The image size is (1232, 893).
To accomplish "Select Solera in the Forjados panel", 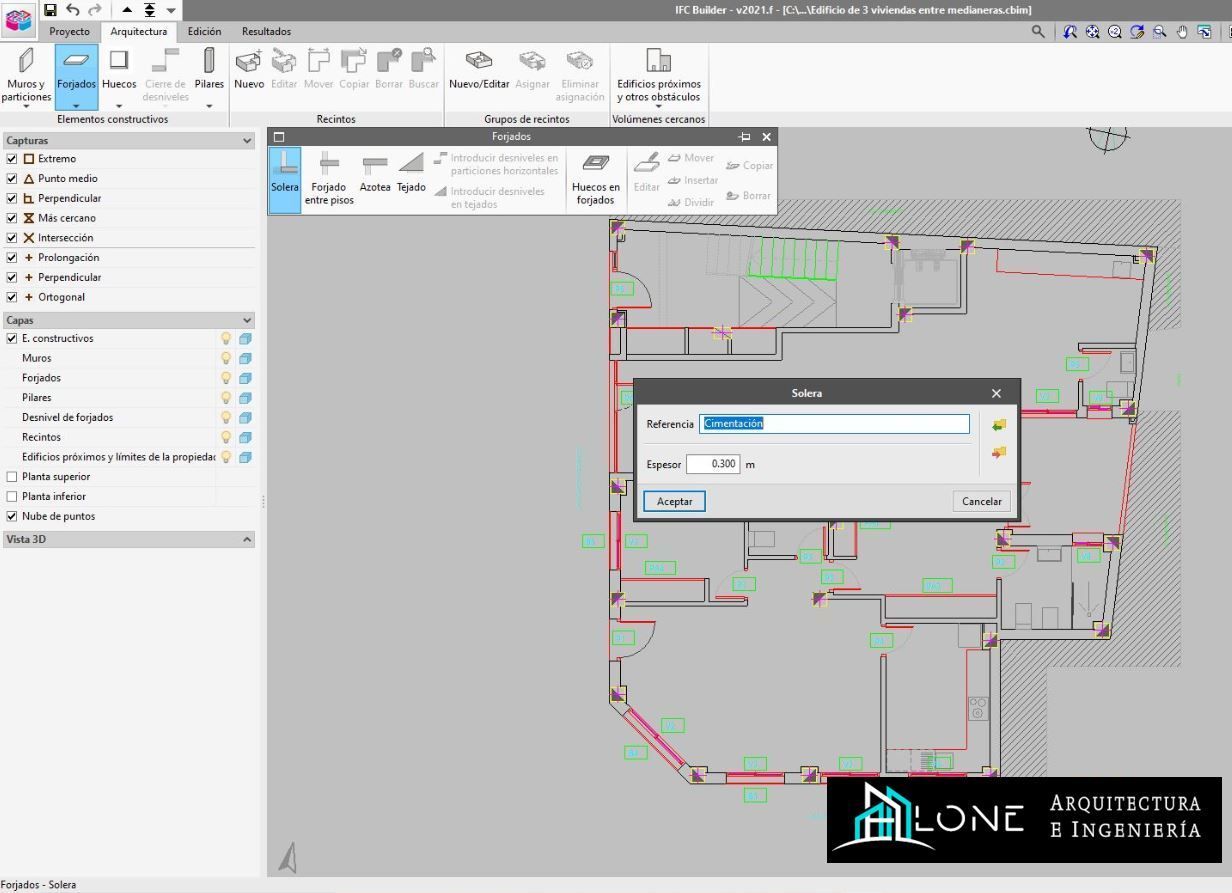I will 285,180.
